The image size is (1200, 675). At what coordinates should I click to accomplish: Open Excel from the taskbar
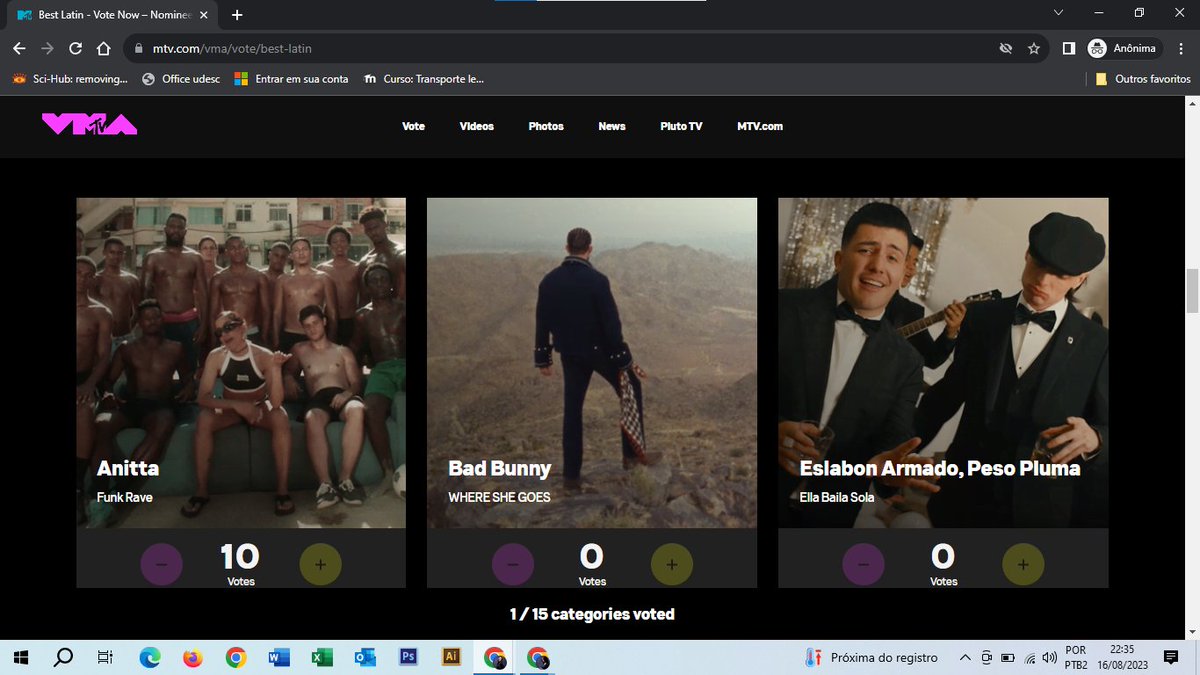pyautogui.click(x=322, y=657)
